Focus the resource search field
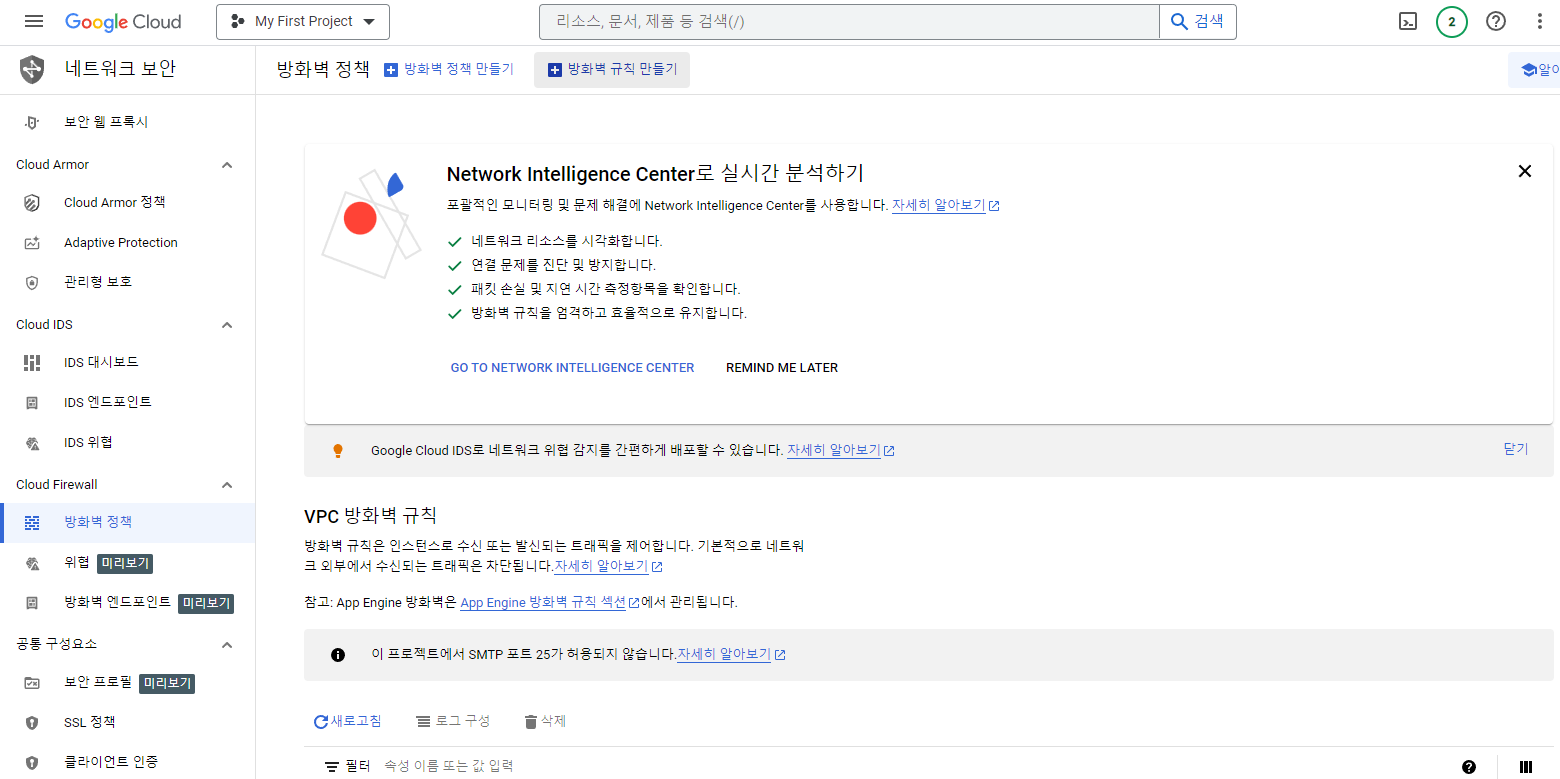1560x779 pixels. point(849,21)
